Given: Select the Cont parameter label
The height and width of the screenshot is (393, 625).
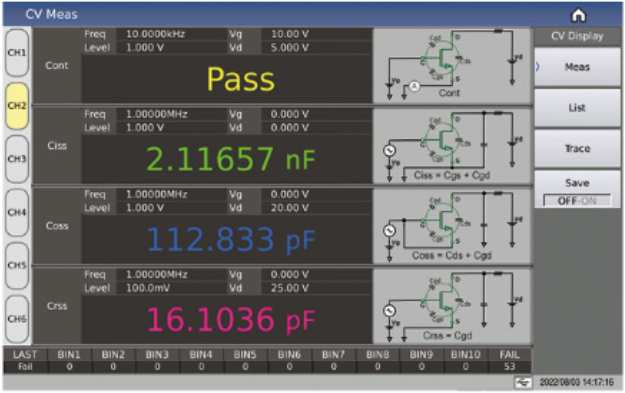Looking at the screenshot, I should coord(57,66).
